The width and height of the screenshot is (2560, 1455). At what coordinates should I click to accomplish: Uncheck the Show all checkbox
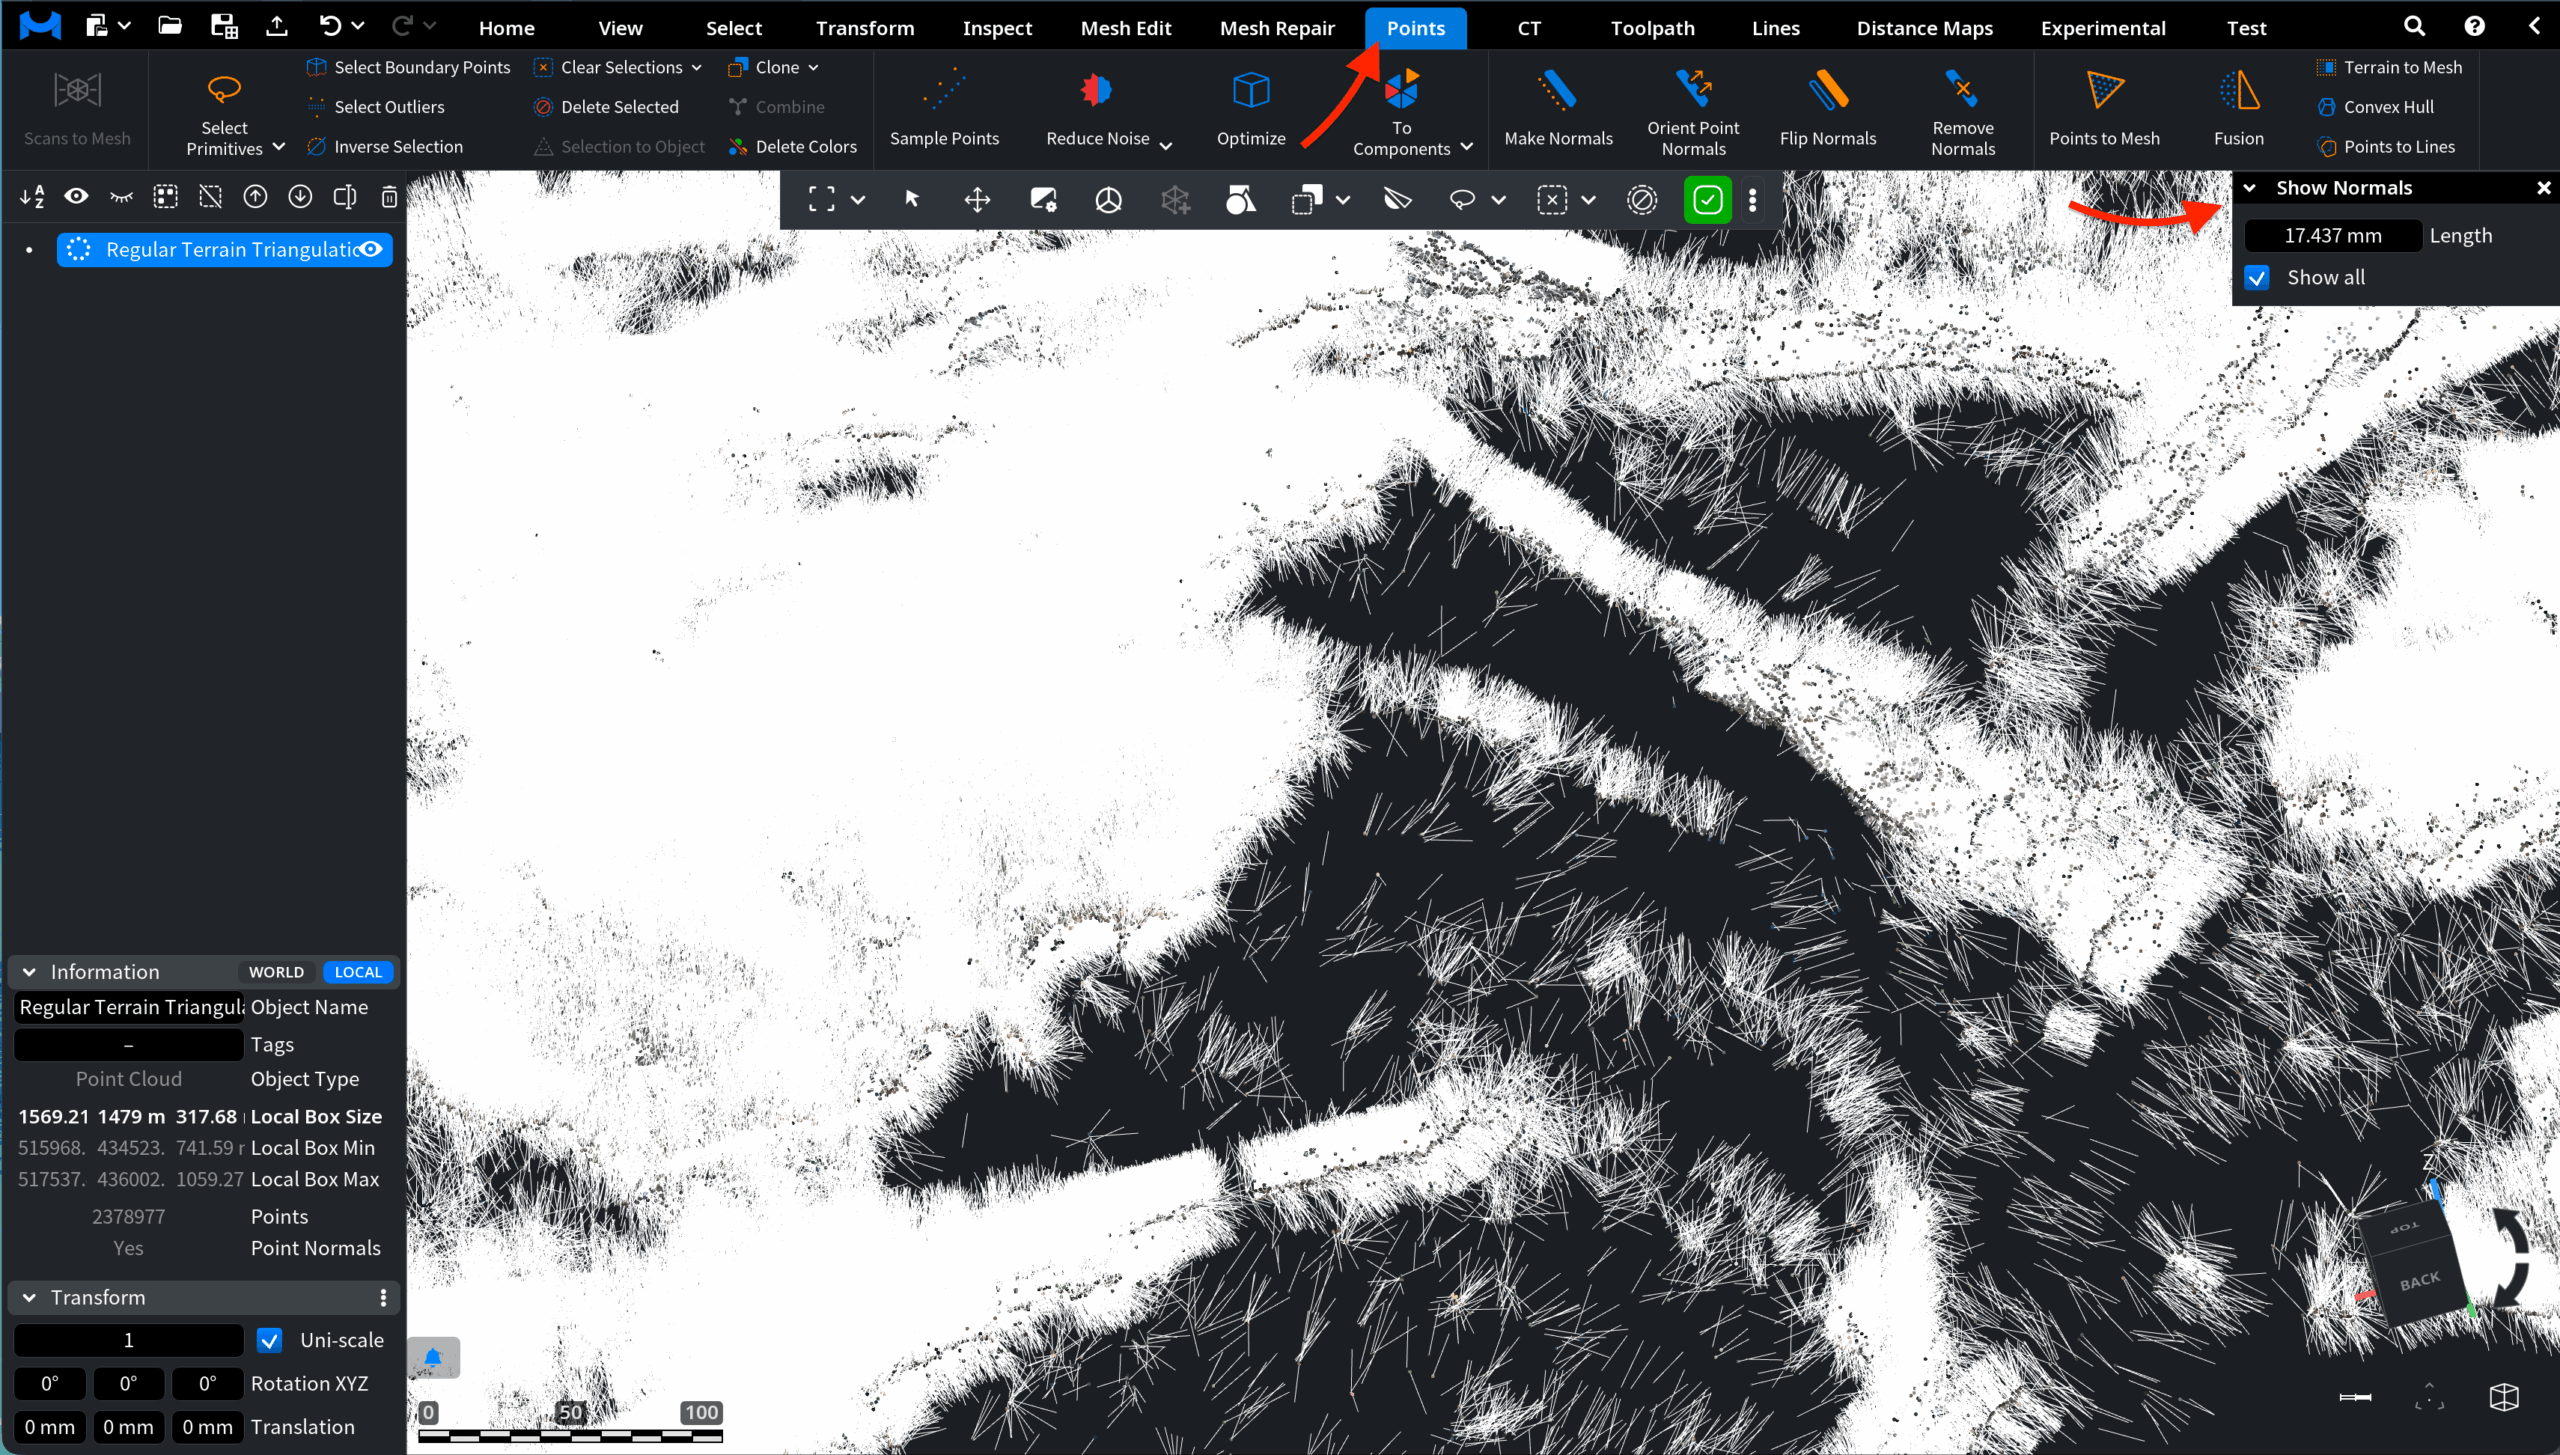[2257, 278]
